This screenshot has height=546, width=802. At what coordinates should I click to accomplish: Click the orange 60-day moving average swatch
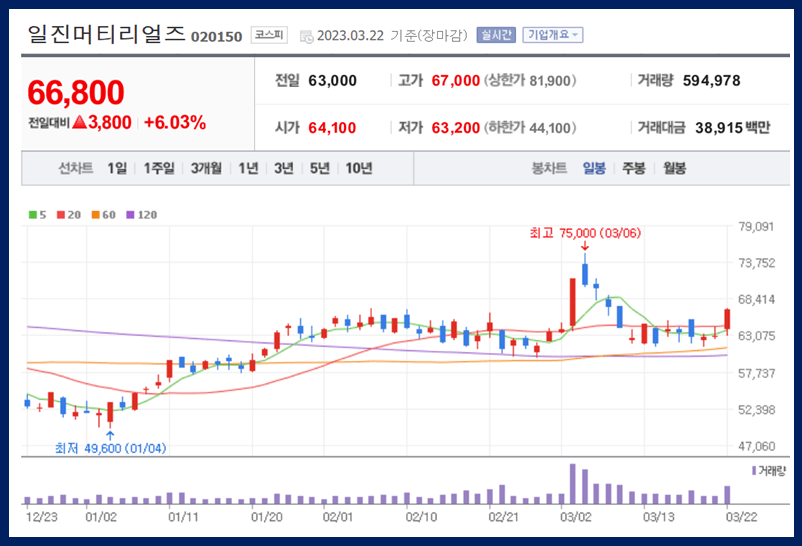pyautogui.click(x=96, y=215)
